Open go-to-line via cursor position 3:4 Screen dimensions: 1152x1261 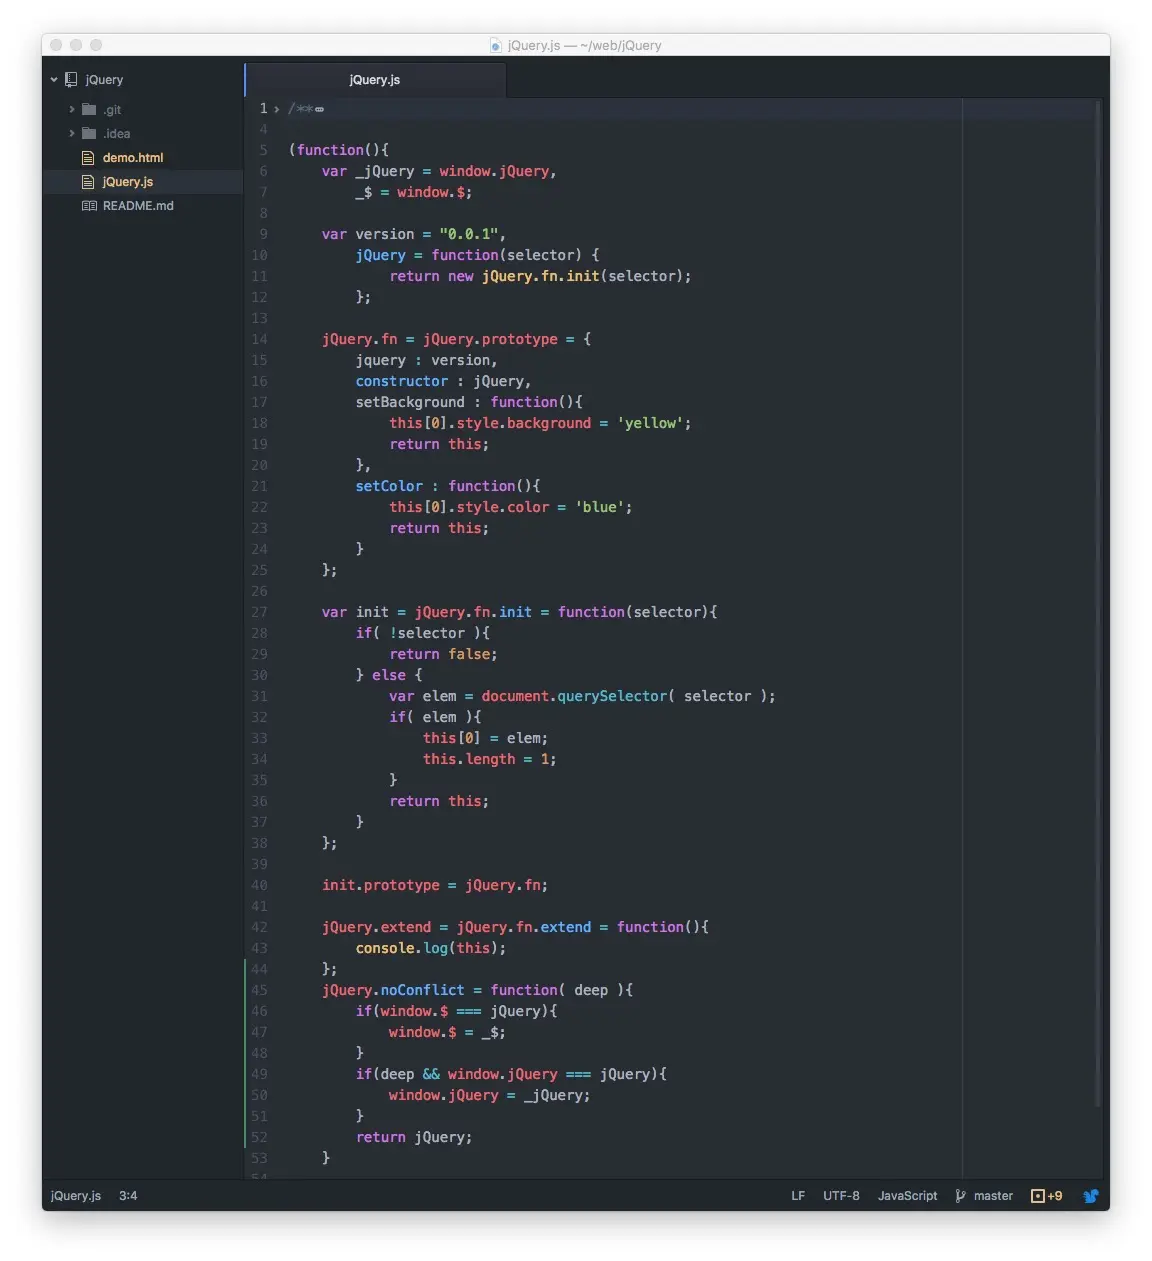(128, 1196)
